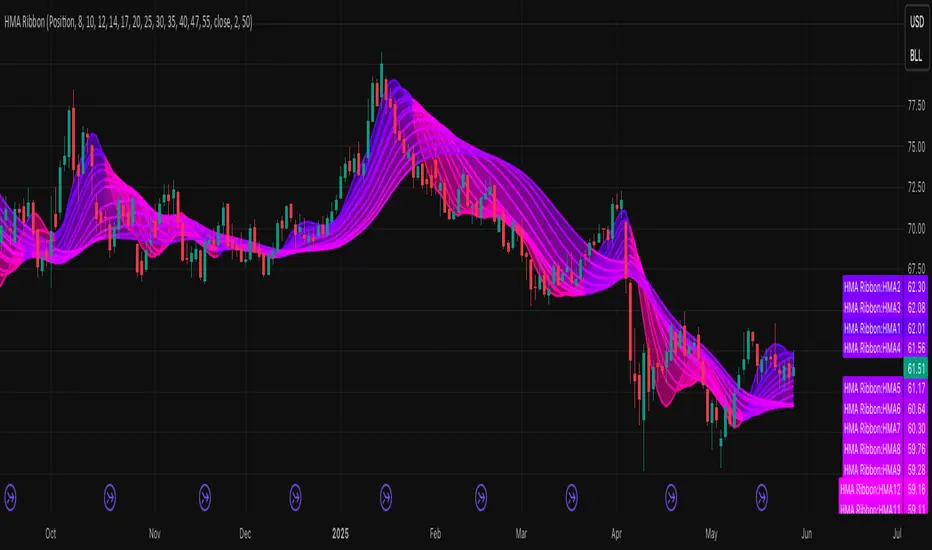Click the 75.00 price axis label
Viewport: 932px width, 550px height.
coord(916,147)
